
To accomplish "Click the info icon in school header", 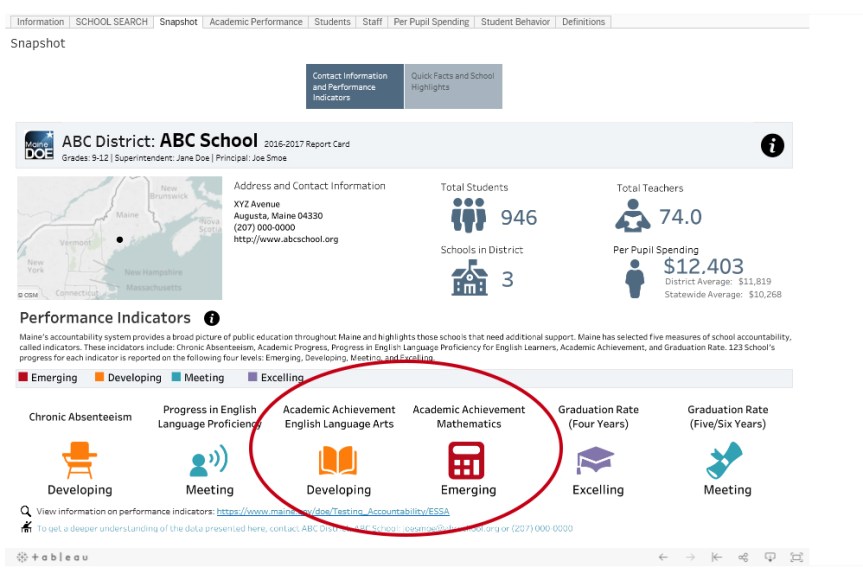I will 772,145.
